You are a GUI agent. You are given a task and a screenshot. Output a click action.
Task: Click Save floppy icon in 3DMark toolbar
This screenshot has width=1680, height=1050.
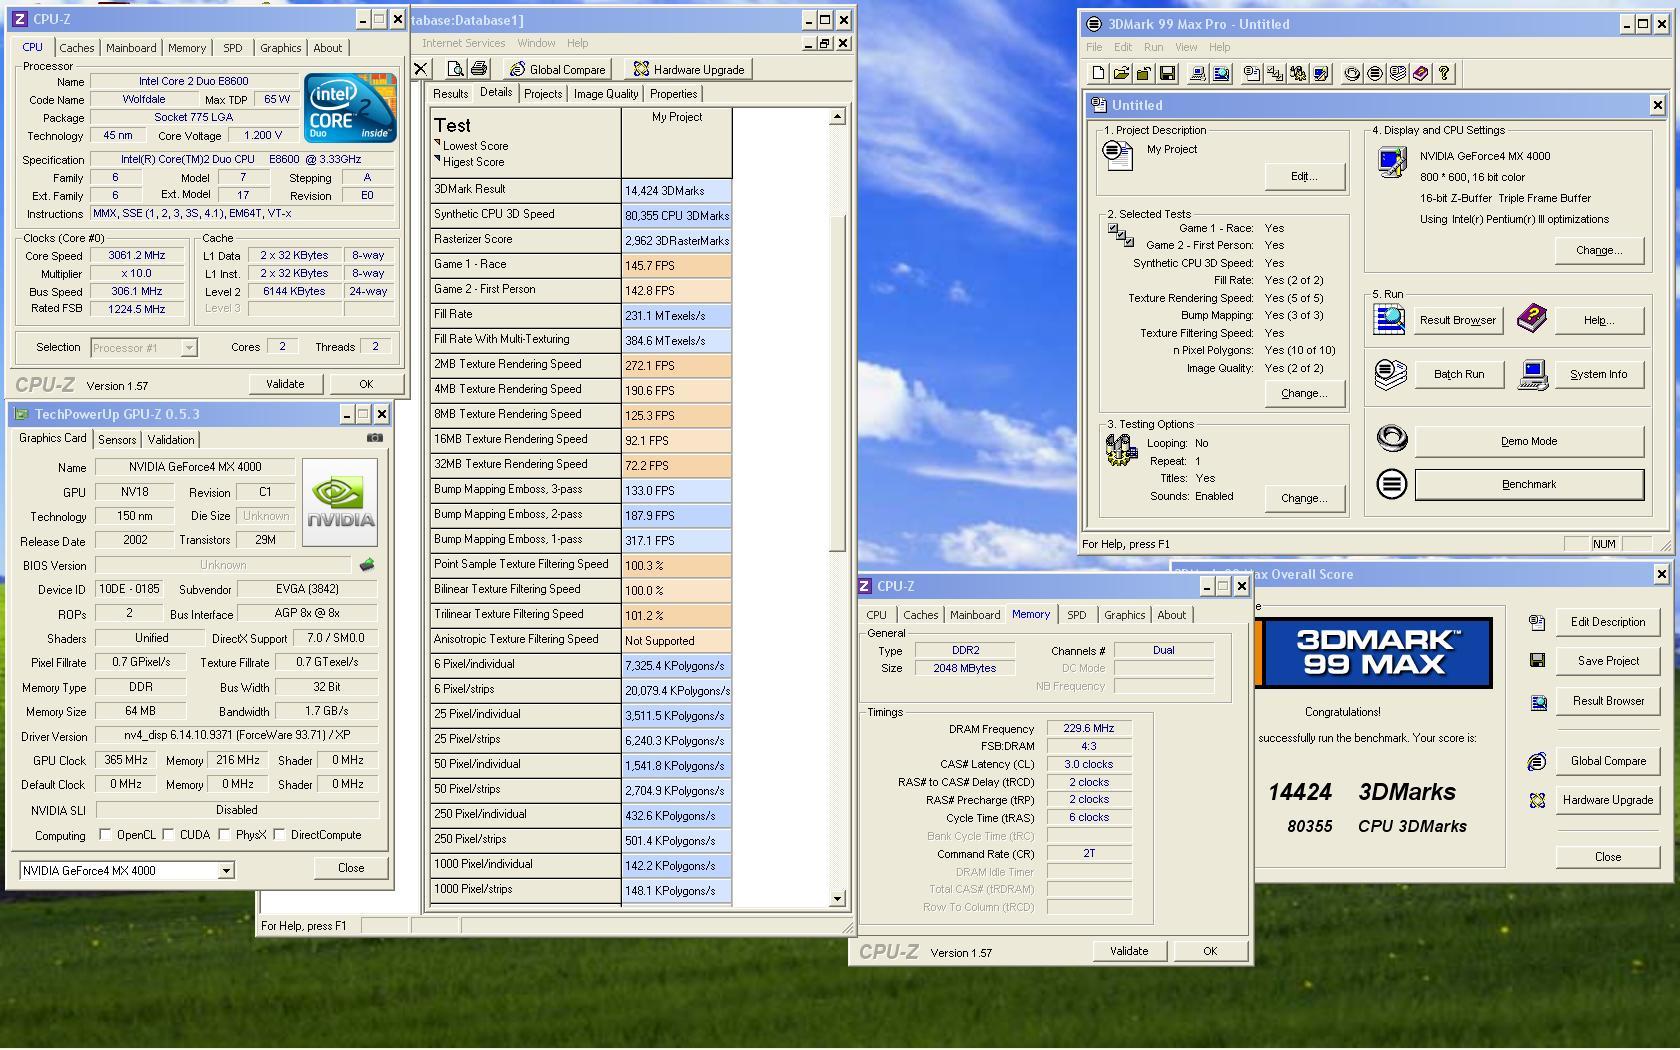(1166, 73)
